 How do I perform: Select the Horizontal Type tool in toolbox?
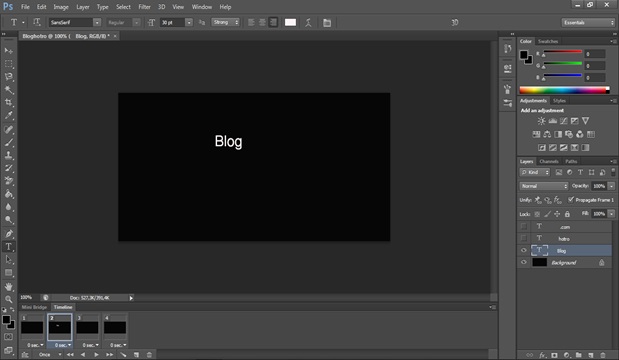point(9,247)
